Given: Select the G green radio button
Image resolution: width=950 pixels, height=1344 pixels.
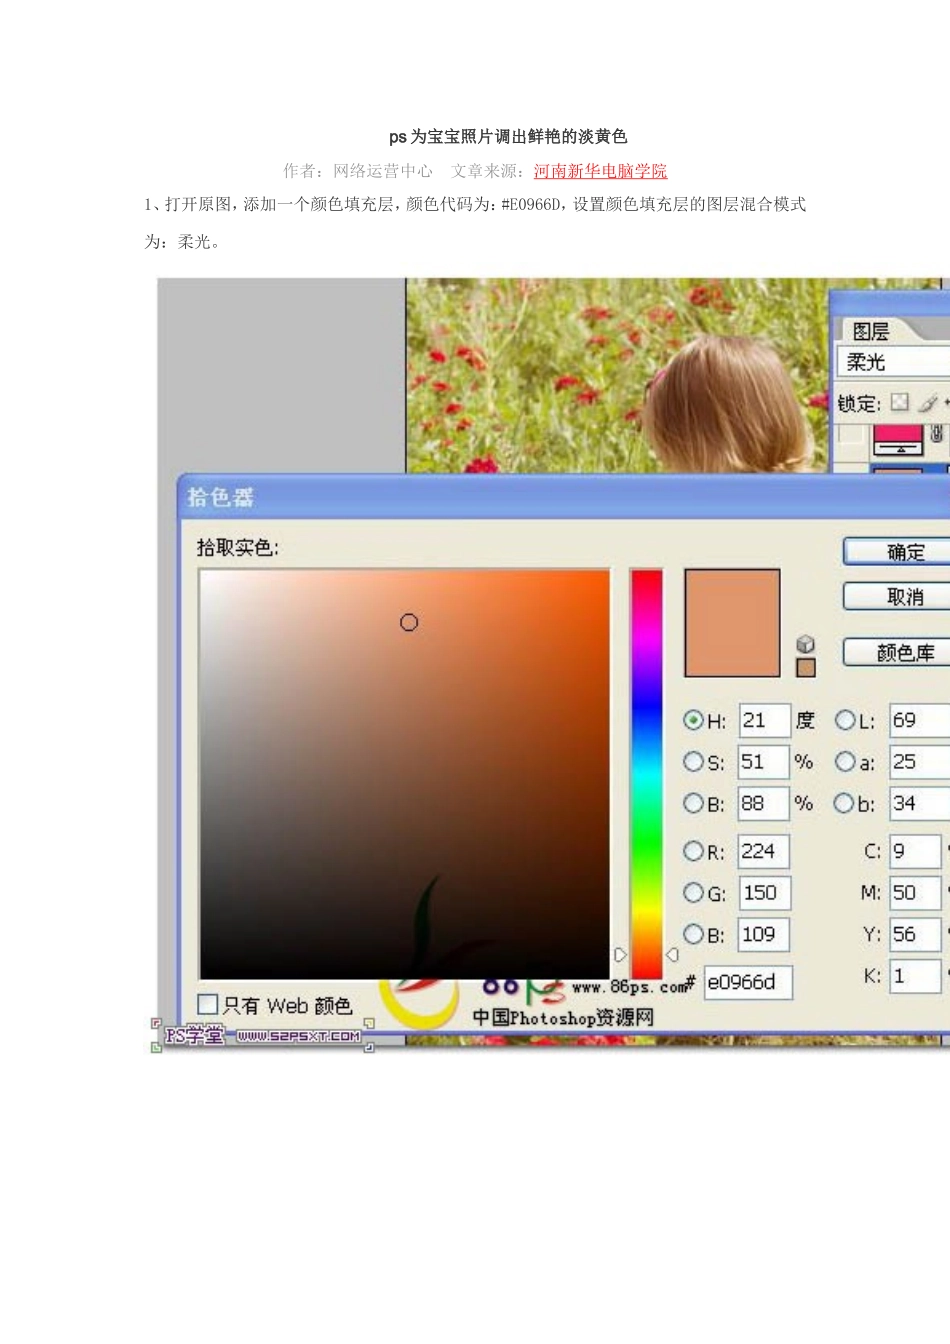Looking at the screenshot, I should tap(693, 892).
